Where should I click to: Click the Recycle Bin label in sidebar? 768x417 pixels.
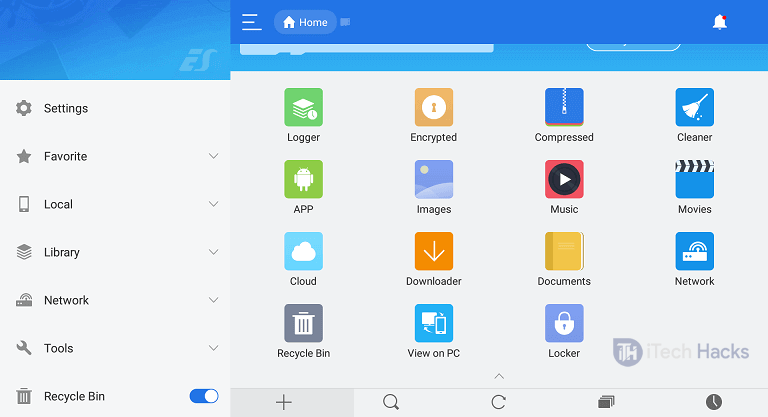pyautogui.click(x=74, y=396)
